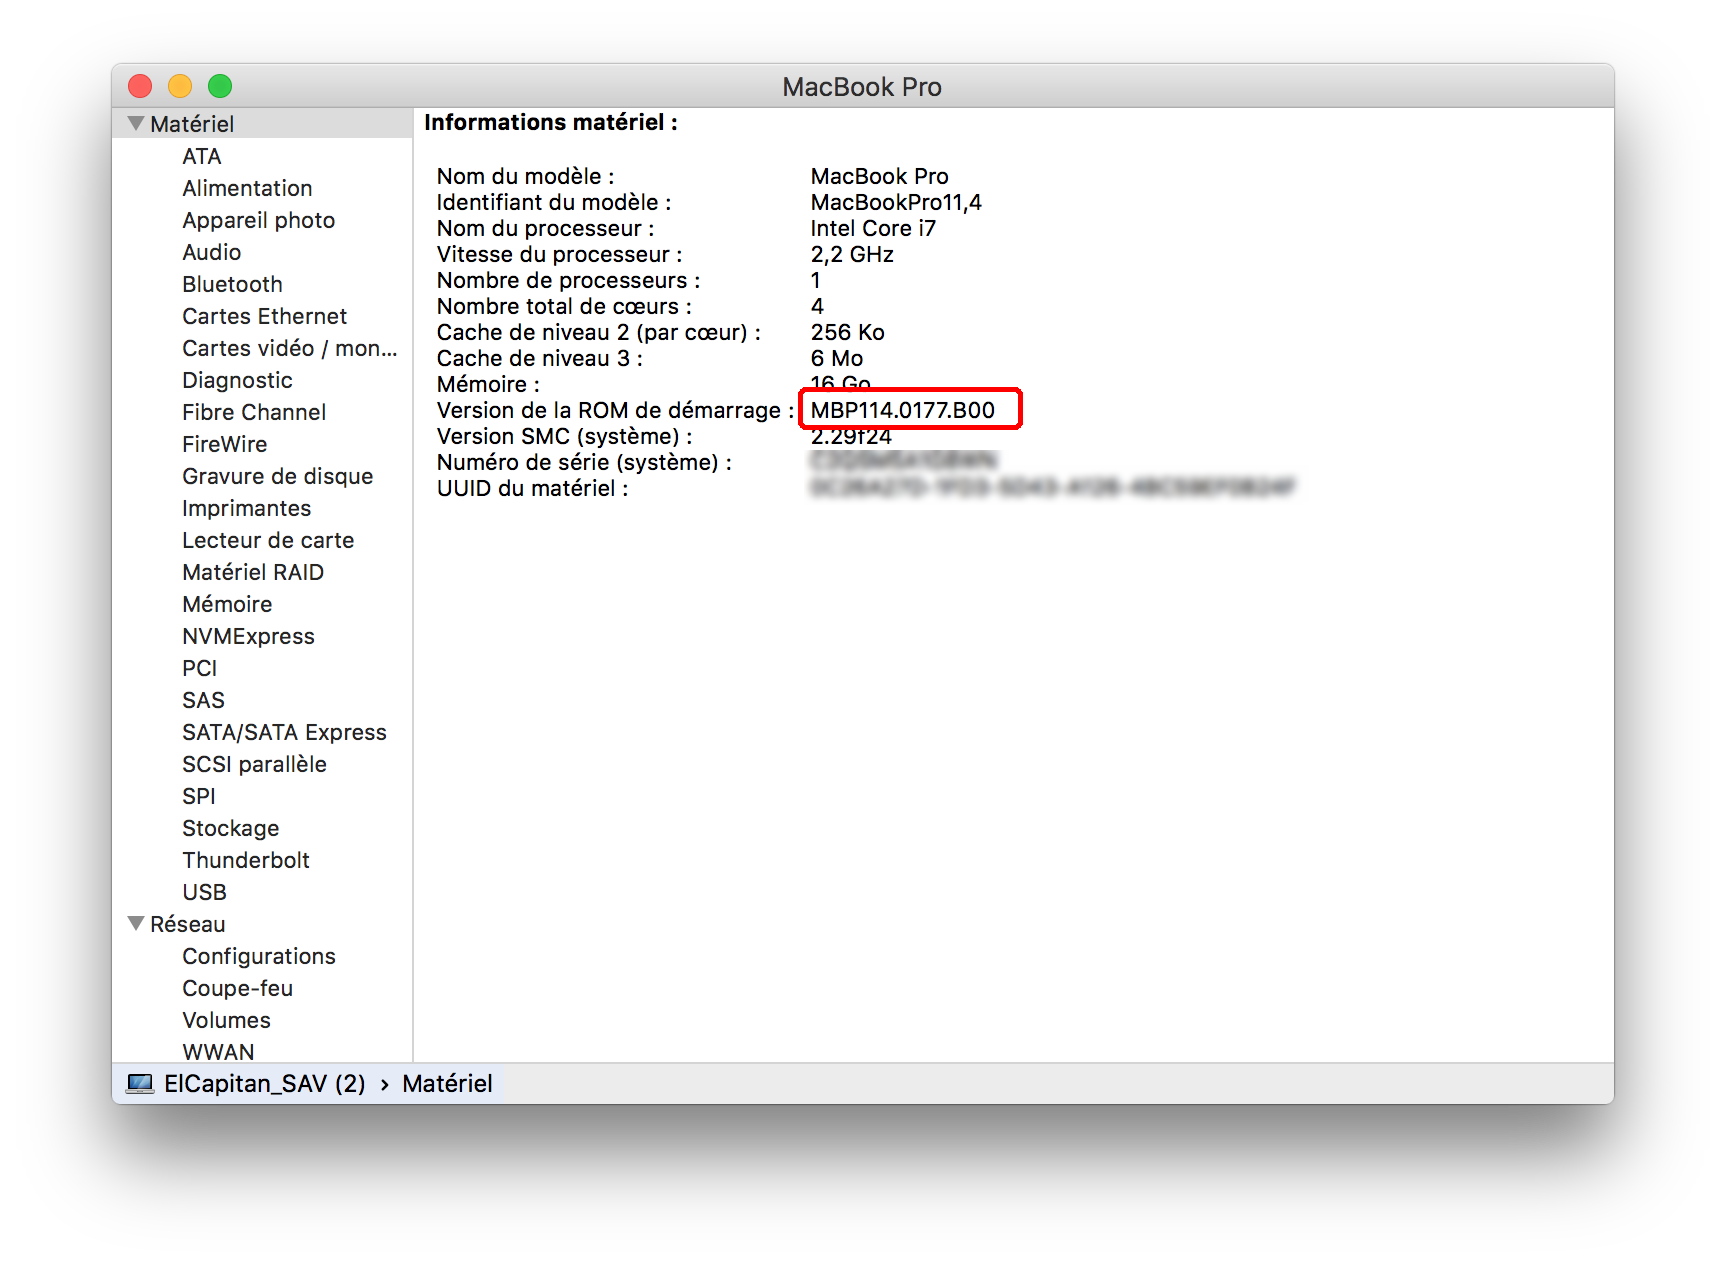Select ATA in the sidebar

pos(202,156)
